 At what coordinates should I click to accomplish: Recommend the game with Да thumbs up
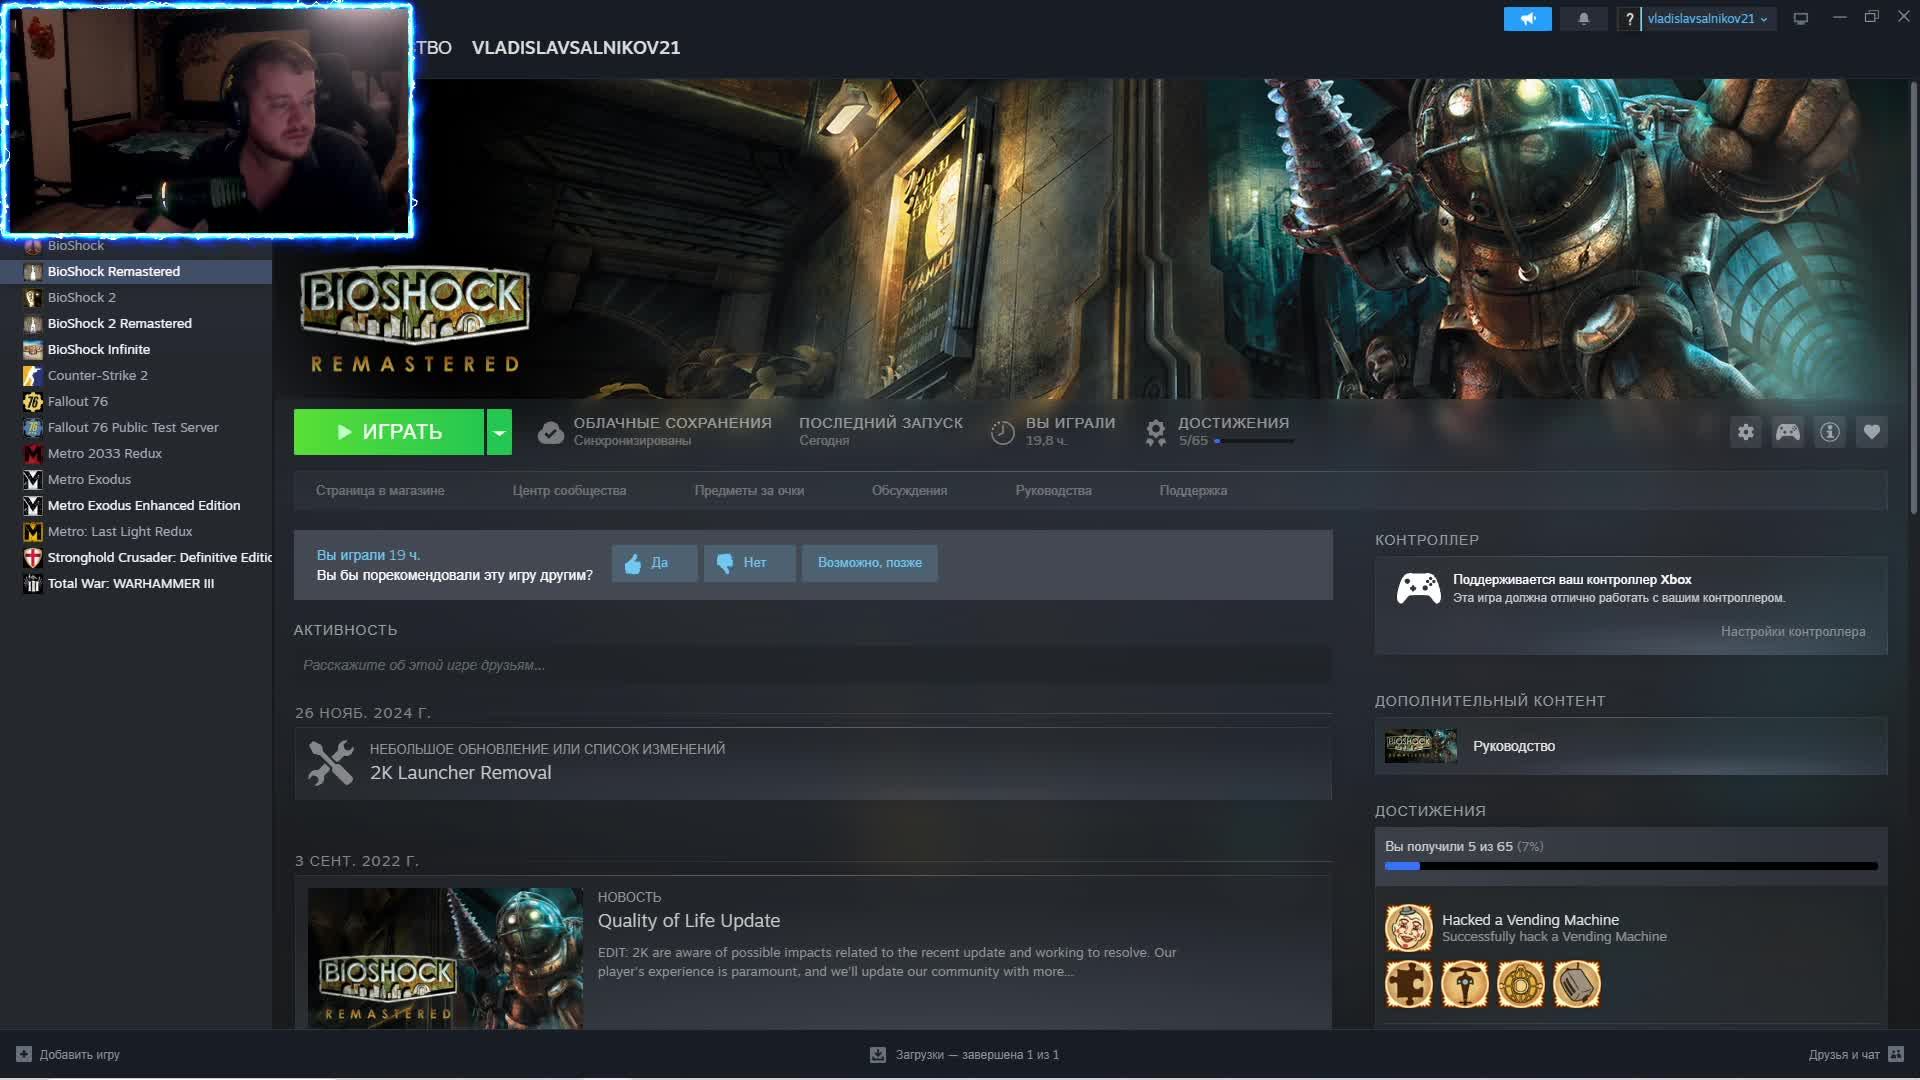click(654, 563)
